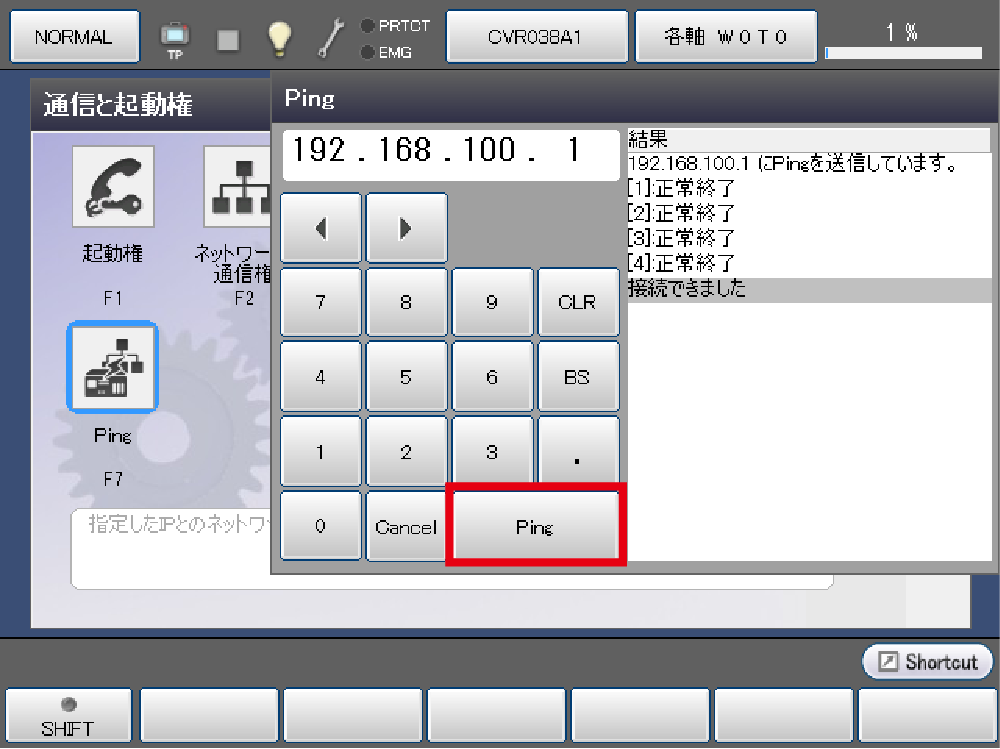This screenshot has width=1000, height=749.
Task: Click the network communication rights icon
Action: tap(238, 187)
